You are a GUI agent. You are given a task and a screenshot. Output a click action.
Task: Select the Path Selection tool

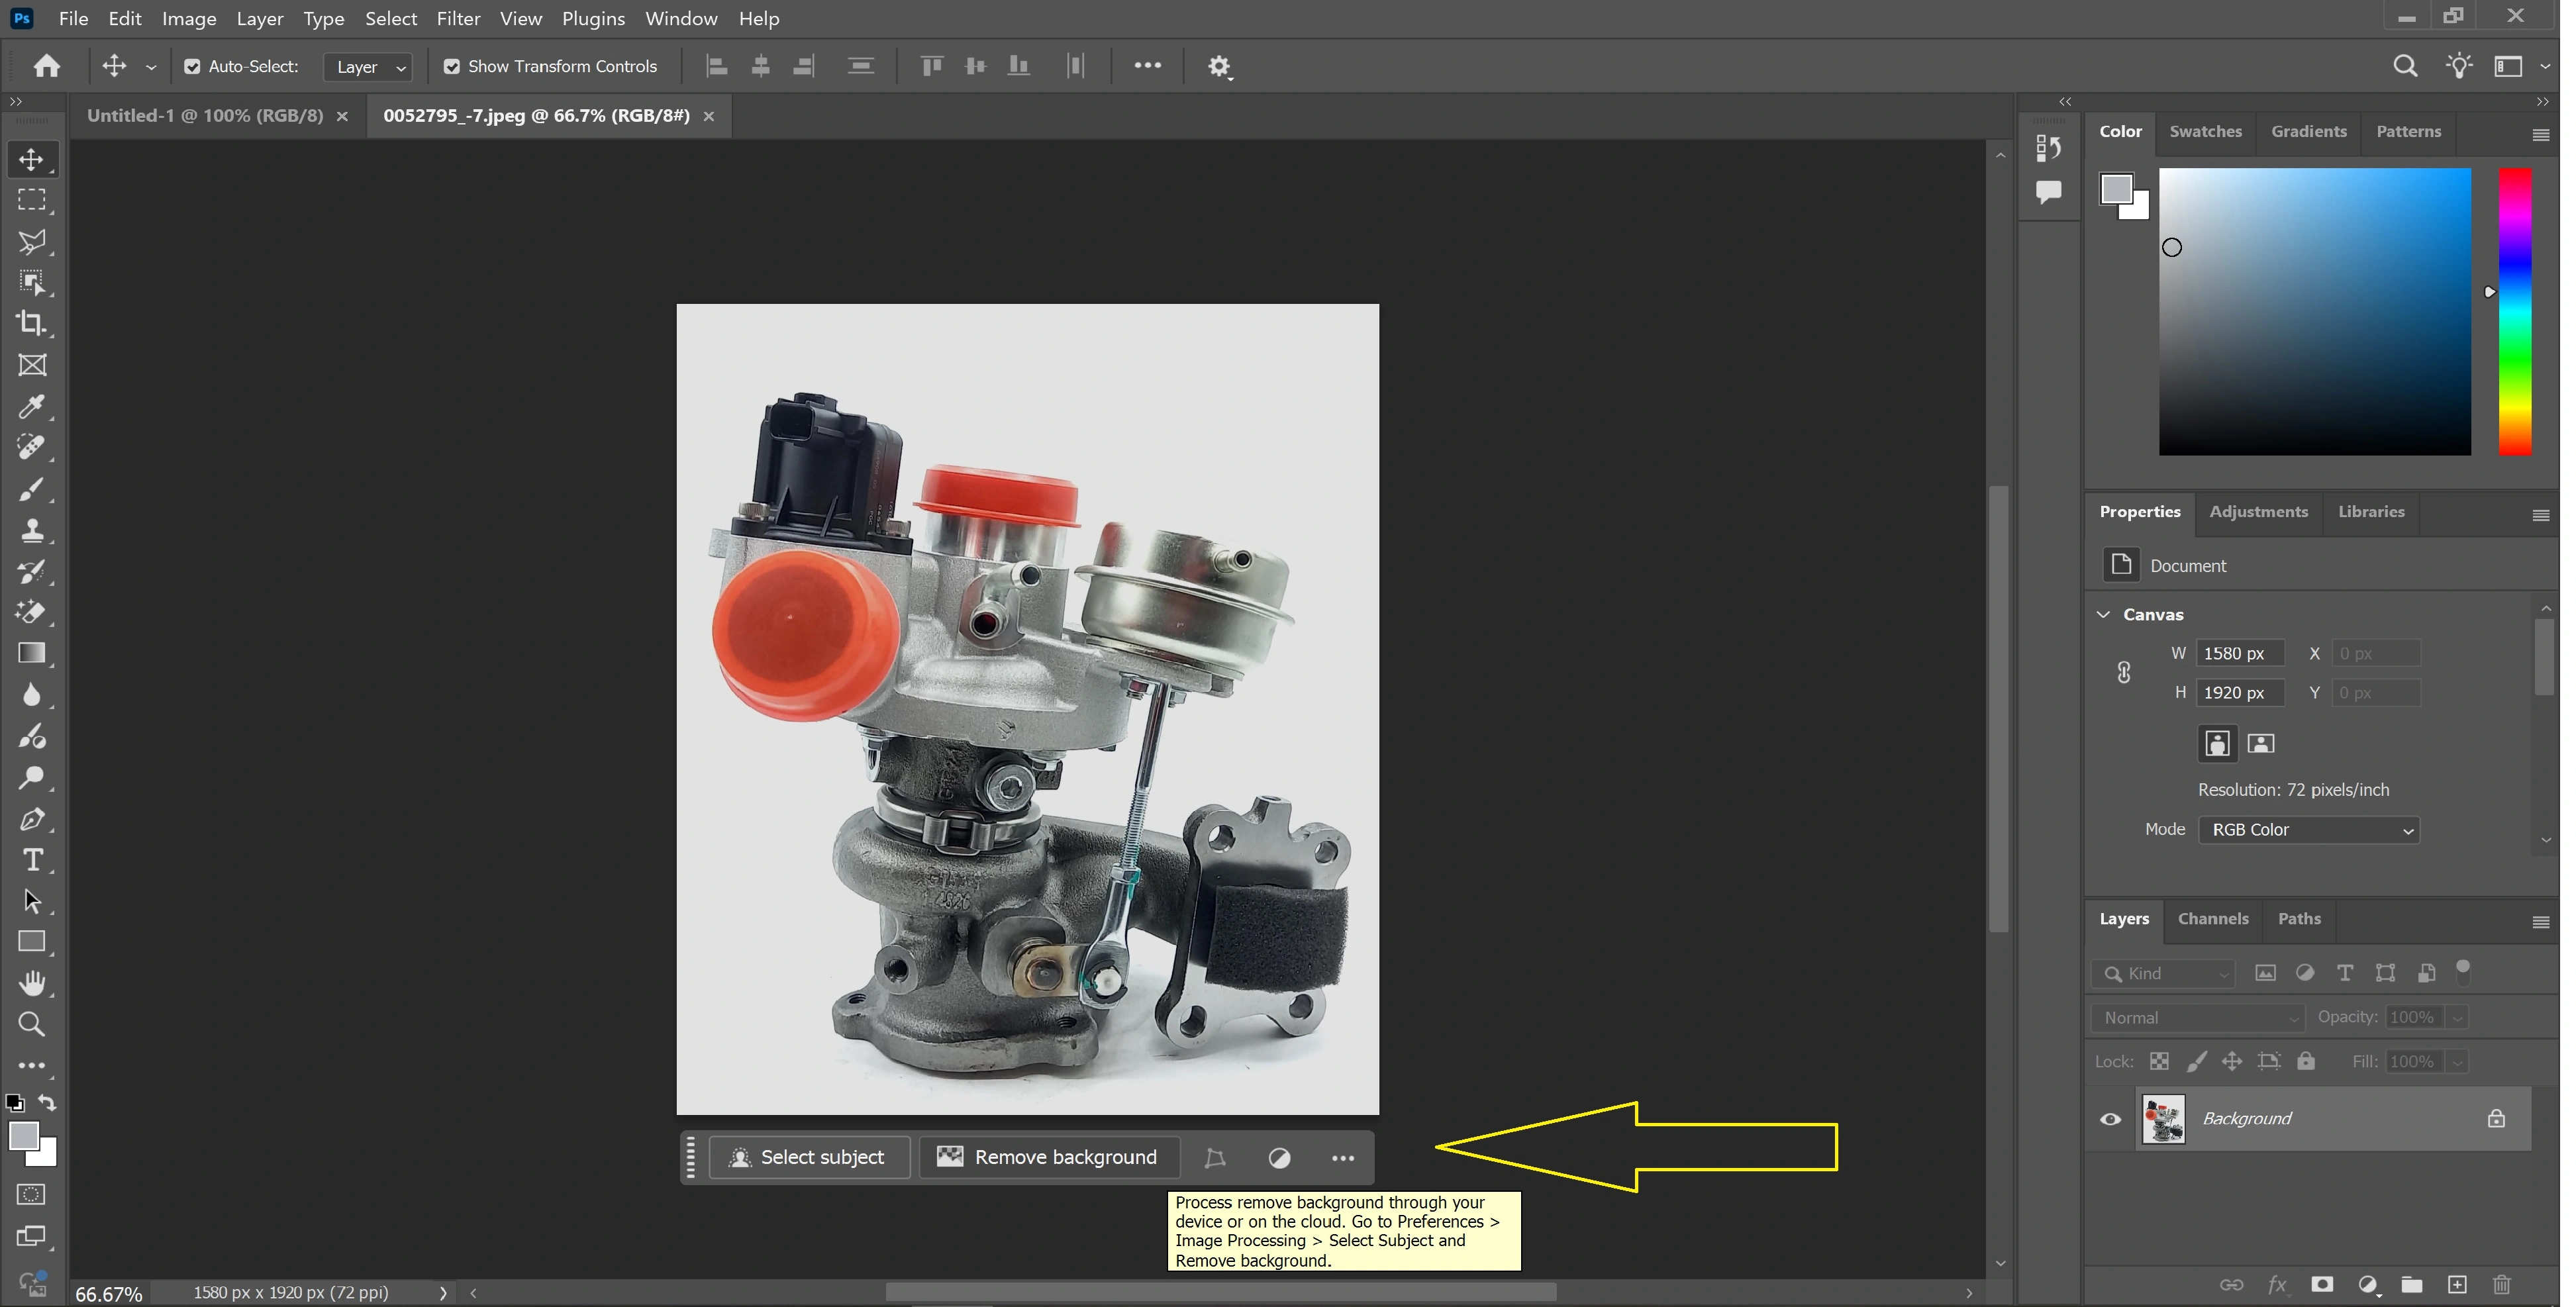pyautogui.click(x=32, y=901)
